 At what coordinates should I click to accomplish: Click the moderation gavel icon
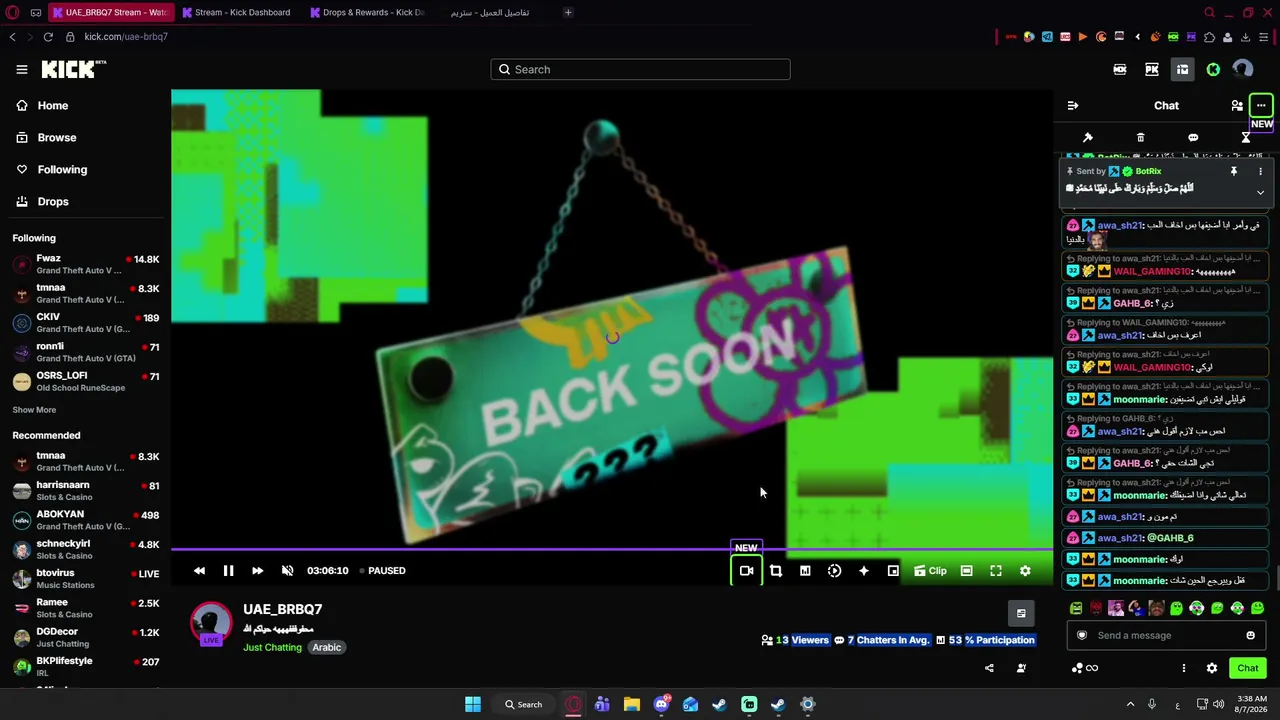tap(1088, 137)
